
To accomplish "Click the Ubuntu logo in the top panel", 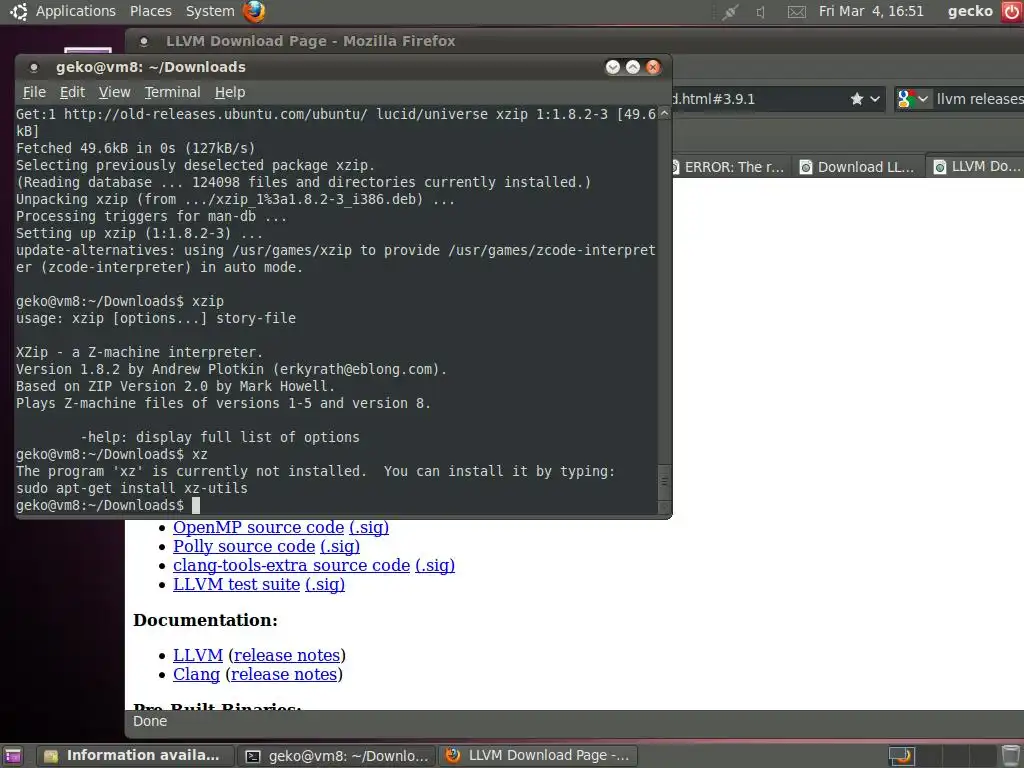I will pos(19,11).
